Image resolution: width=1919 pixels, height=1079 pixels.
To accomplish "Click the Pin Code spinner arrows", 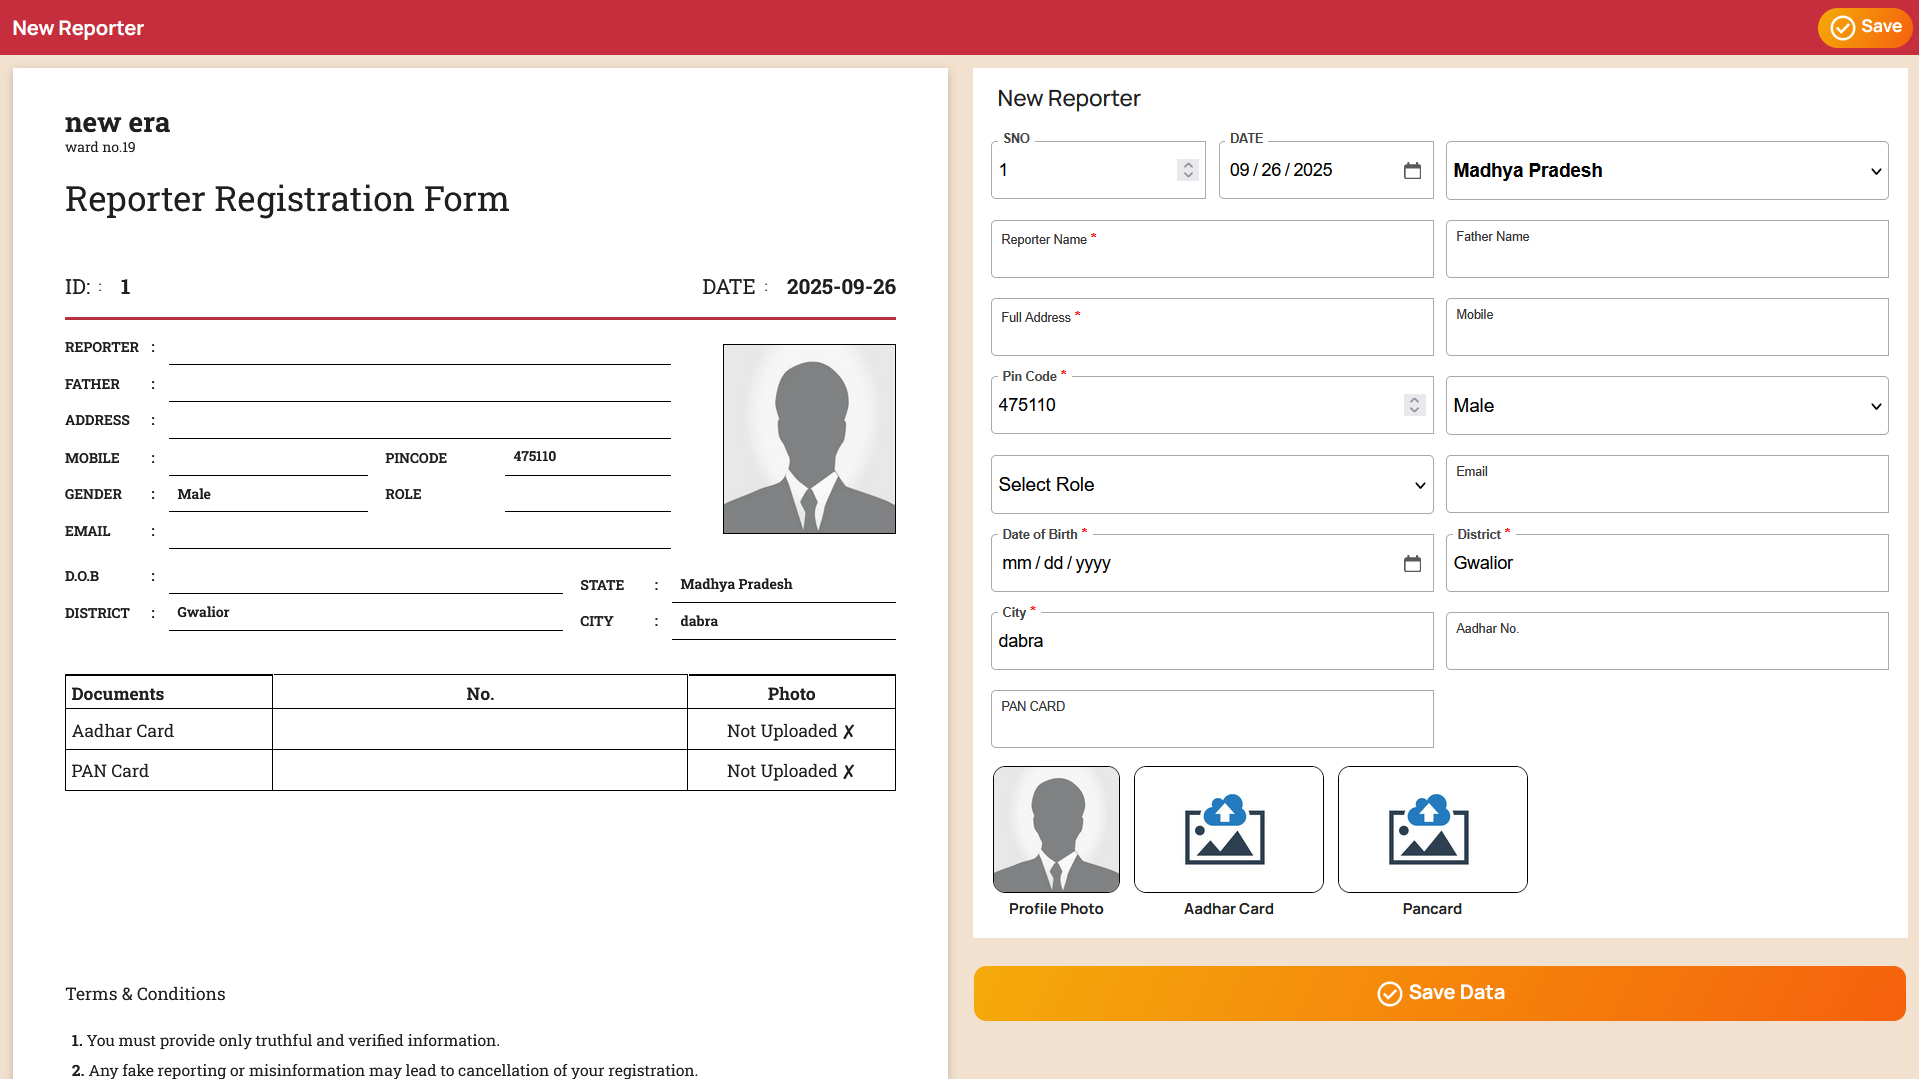I will click(1414, 405).
